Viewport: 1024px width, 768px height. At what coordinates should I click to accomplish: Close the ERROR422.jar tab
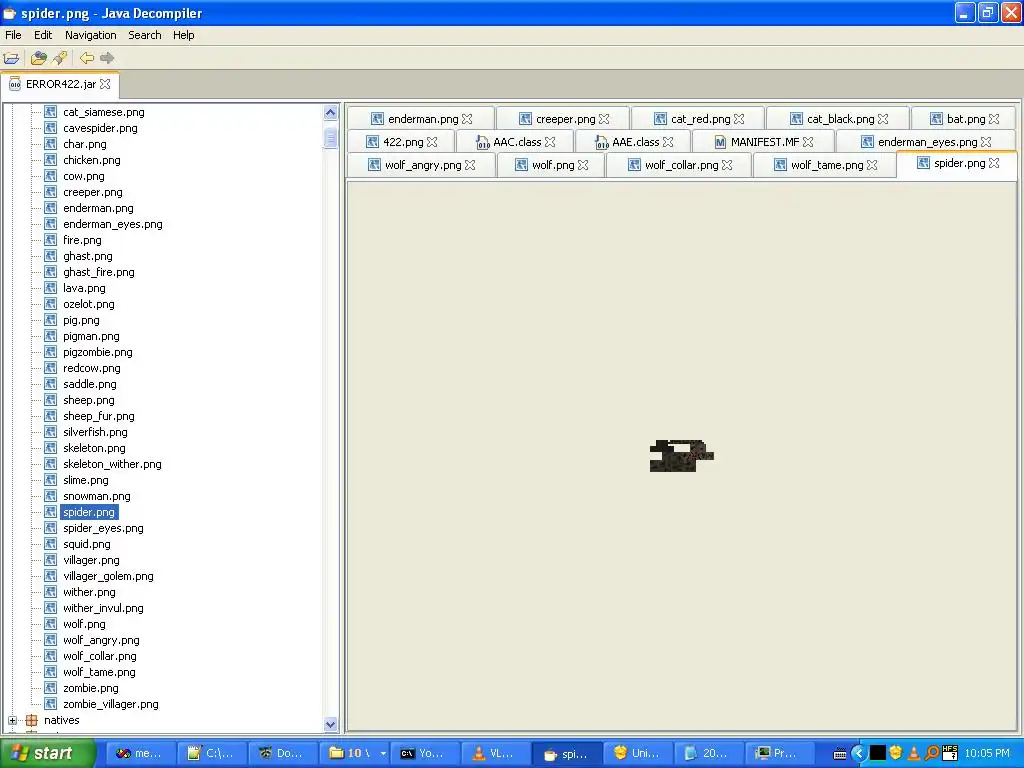(x=105, y=84)
